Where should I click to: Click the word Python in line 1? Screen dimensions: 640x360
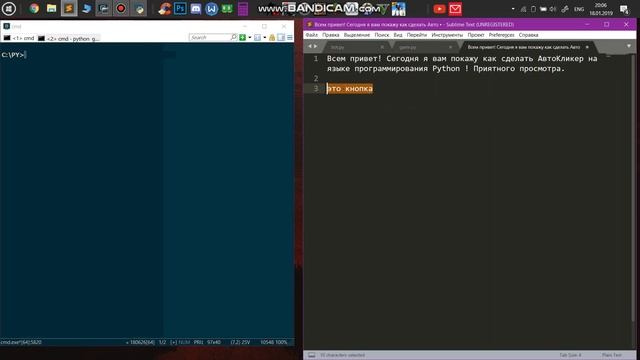(446, 69)
